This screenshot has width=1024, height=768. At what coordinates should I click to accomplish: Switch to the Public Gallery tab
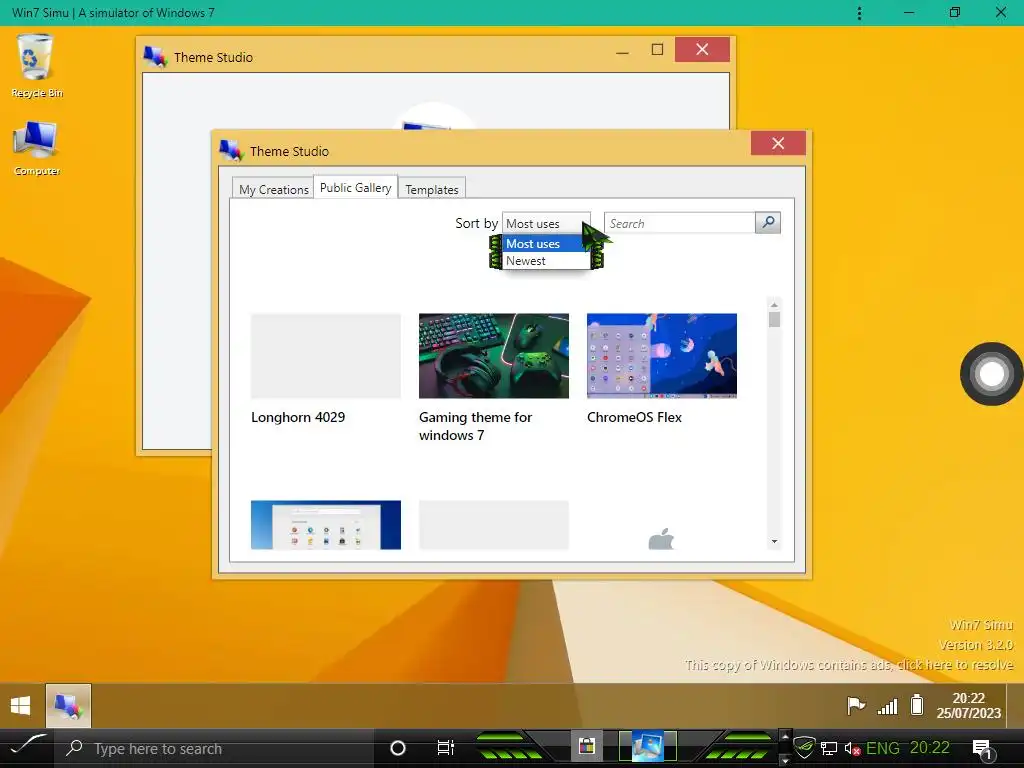point(355,187)
